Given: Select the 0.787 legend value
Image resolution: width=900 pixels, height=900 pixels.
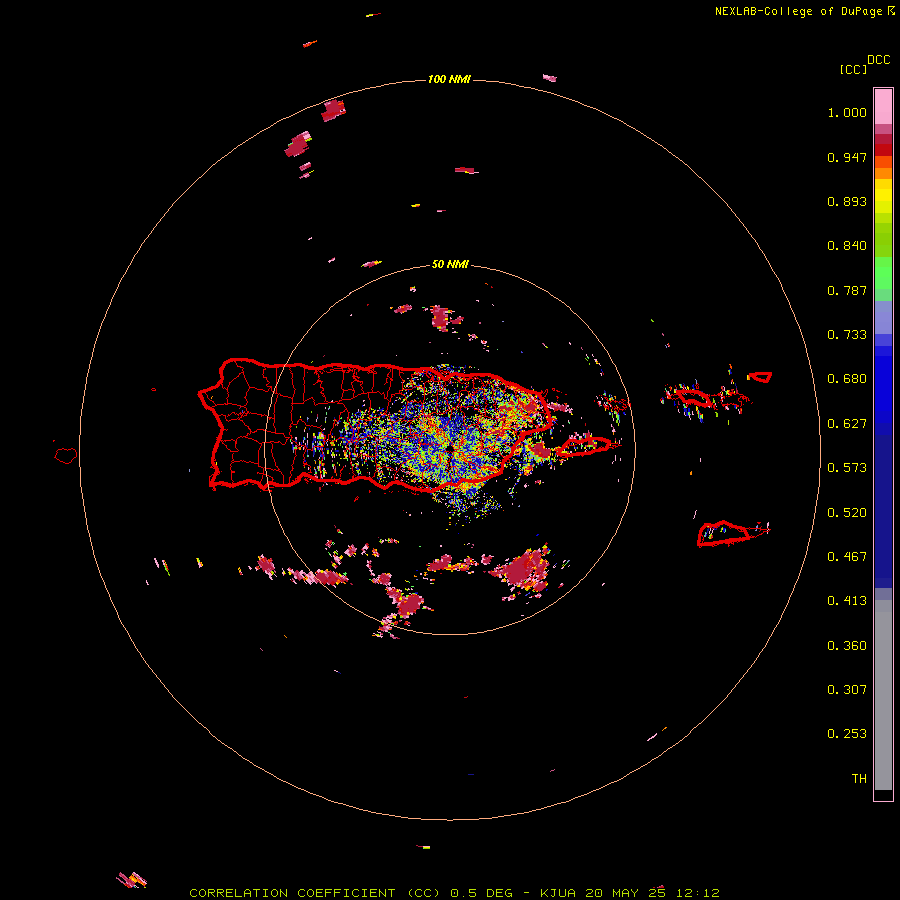Looking at the screenshot, I should coord(847,290).
